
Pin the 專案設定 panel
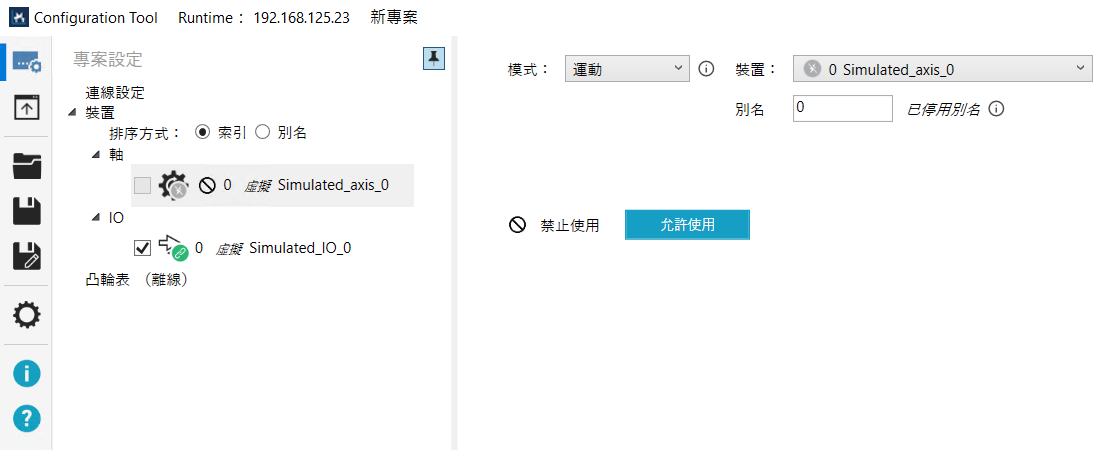(433, 59)
